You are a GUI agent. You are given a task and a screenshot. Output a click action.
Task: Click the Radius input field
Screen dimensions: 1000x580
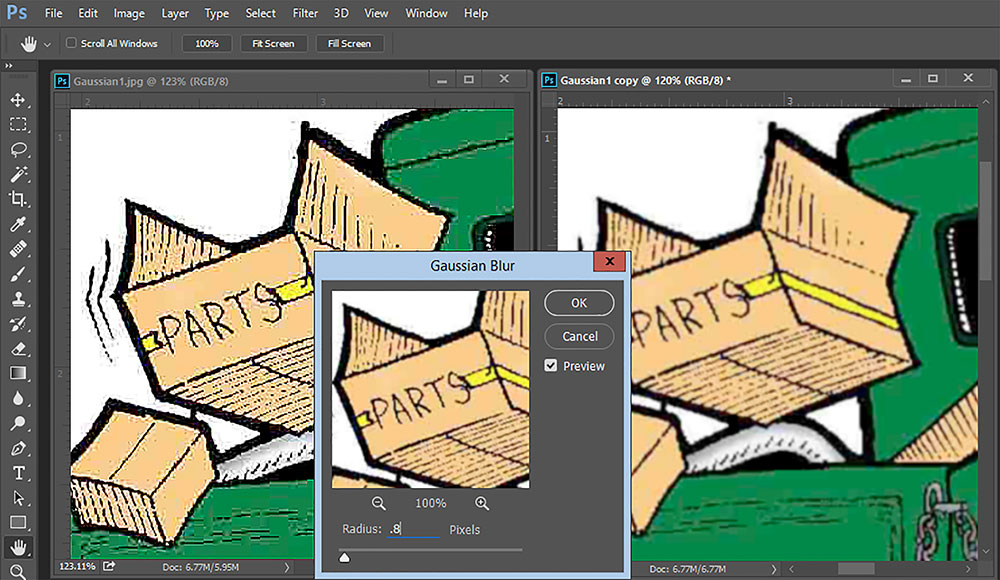click(x=413, y=529)
